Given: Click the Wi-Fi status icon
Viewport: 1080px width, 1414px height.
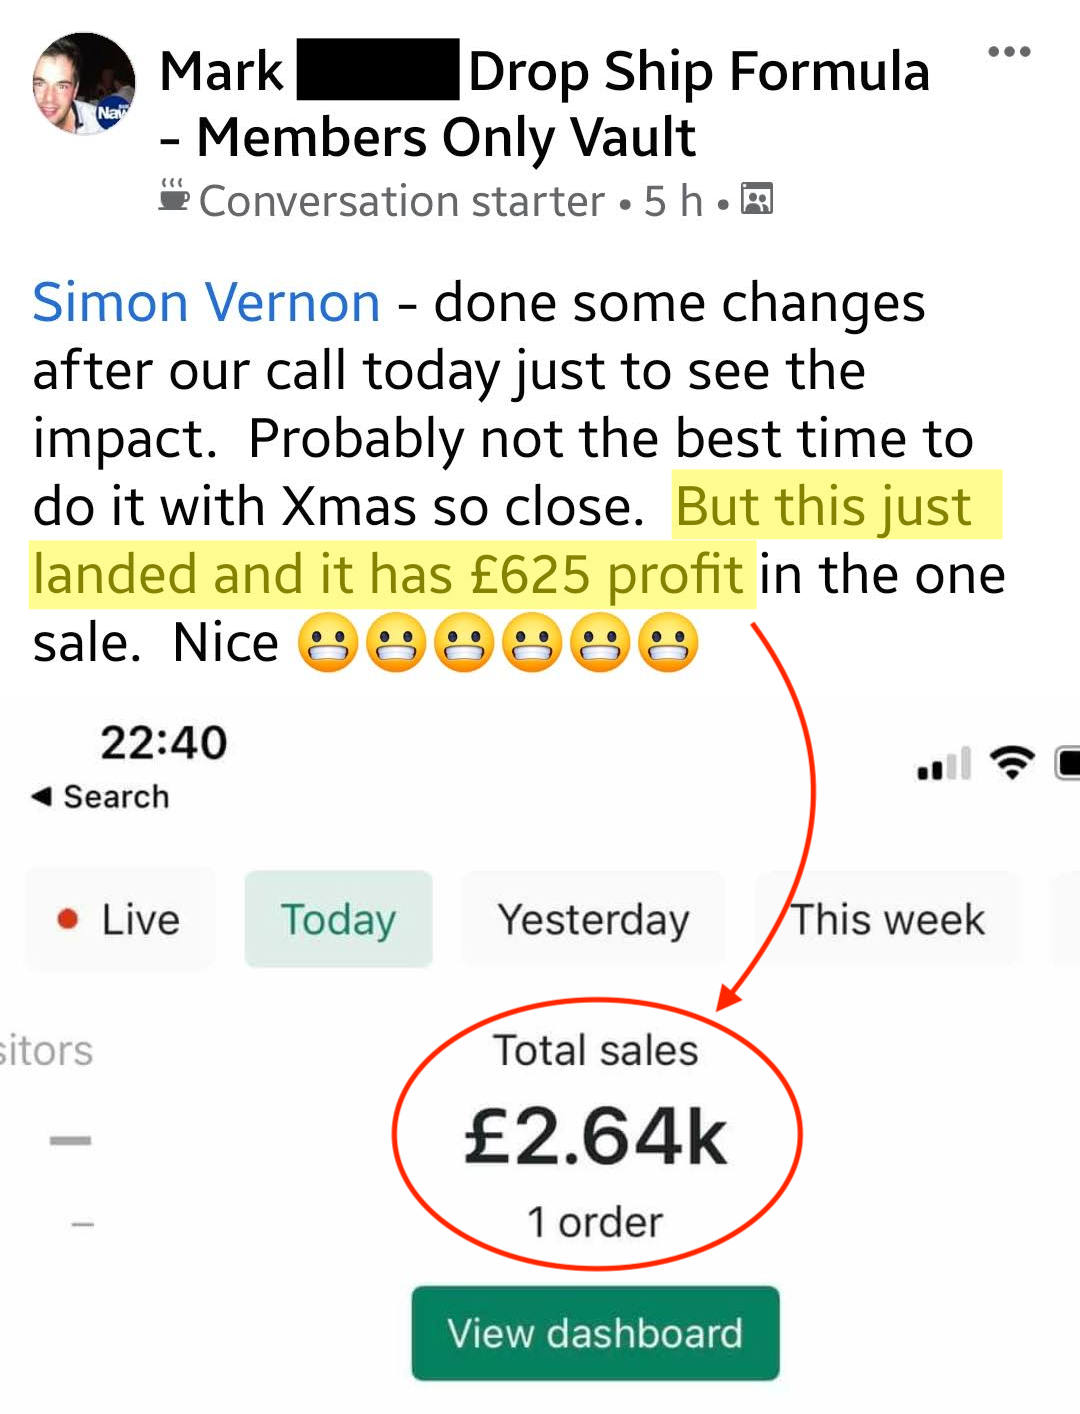Looking at the screenshot, I should pyautogui.click(x=1011, y=763).
